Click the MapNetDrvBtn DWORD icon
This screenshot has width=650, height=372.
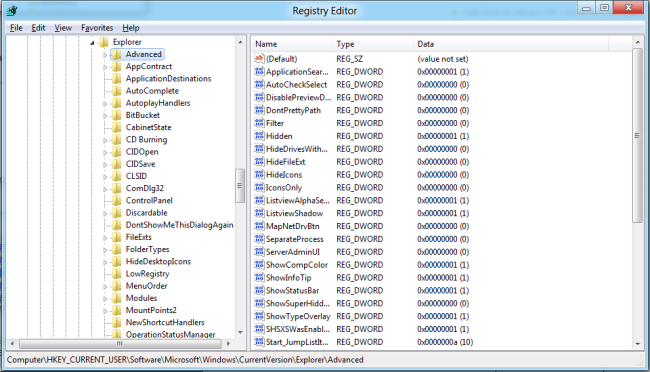[259, 226]
